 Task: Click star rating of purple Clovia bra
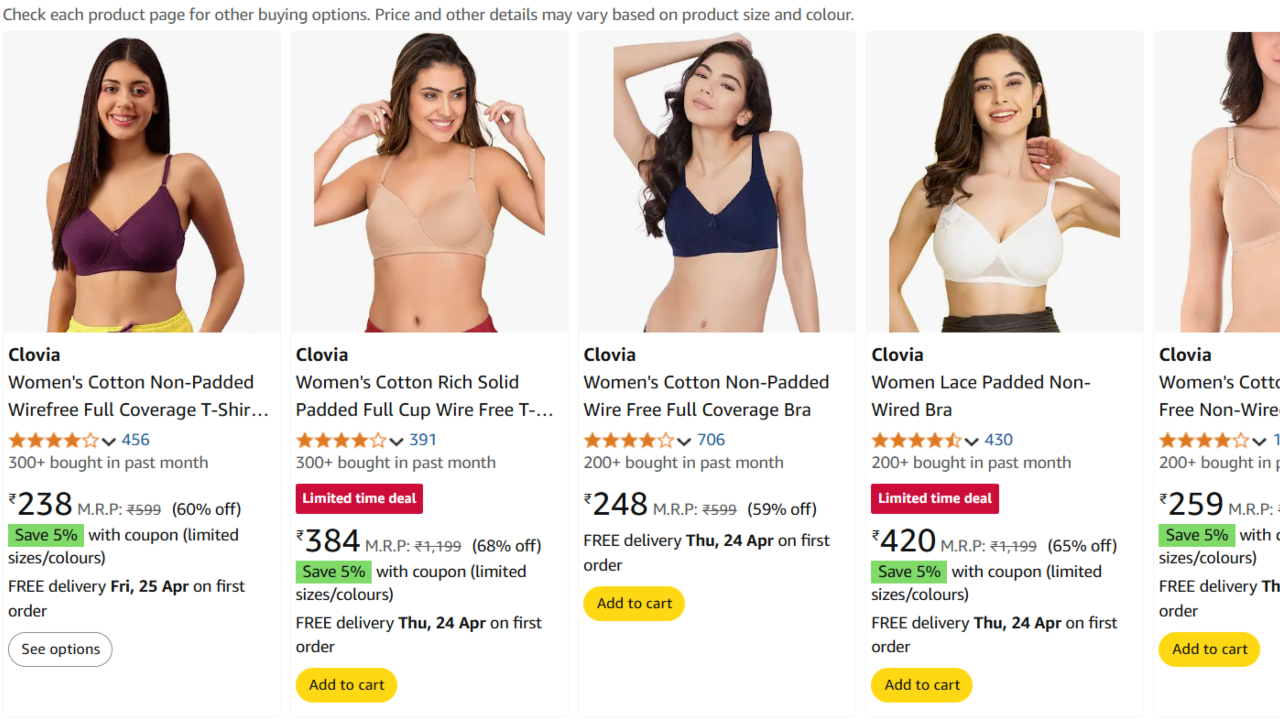point(53,440)
